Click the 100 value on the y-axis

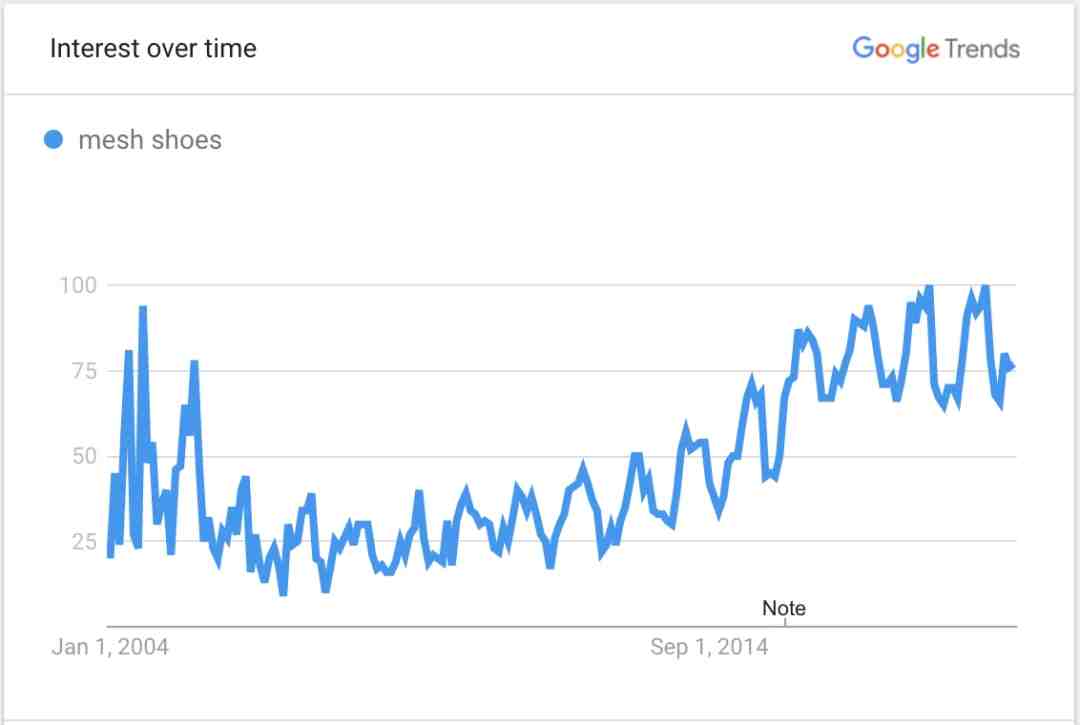[78, 285]
